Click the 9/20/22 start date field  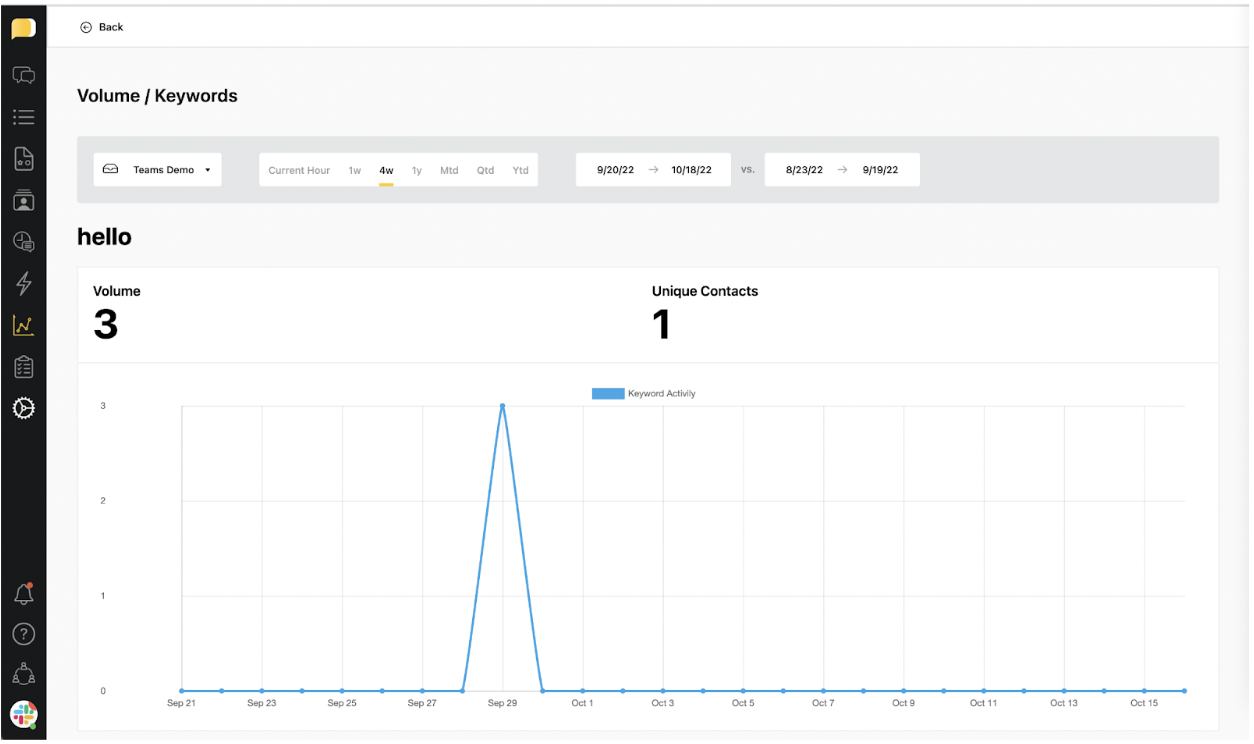coord(616,170)
